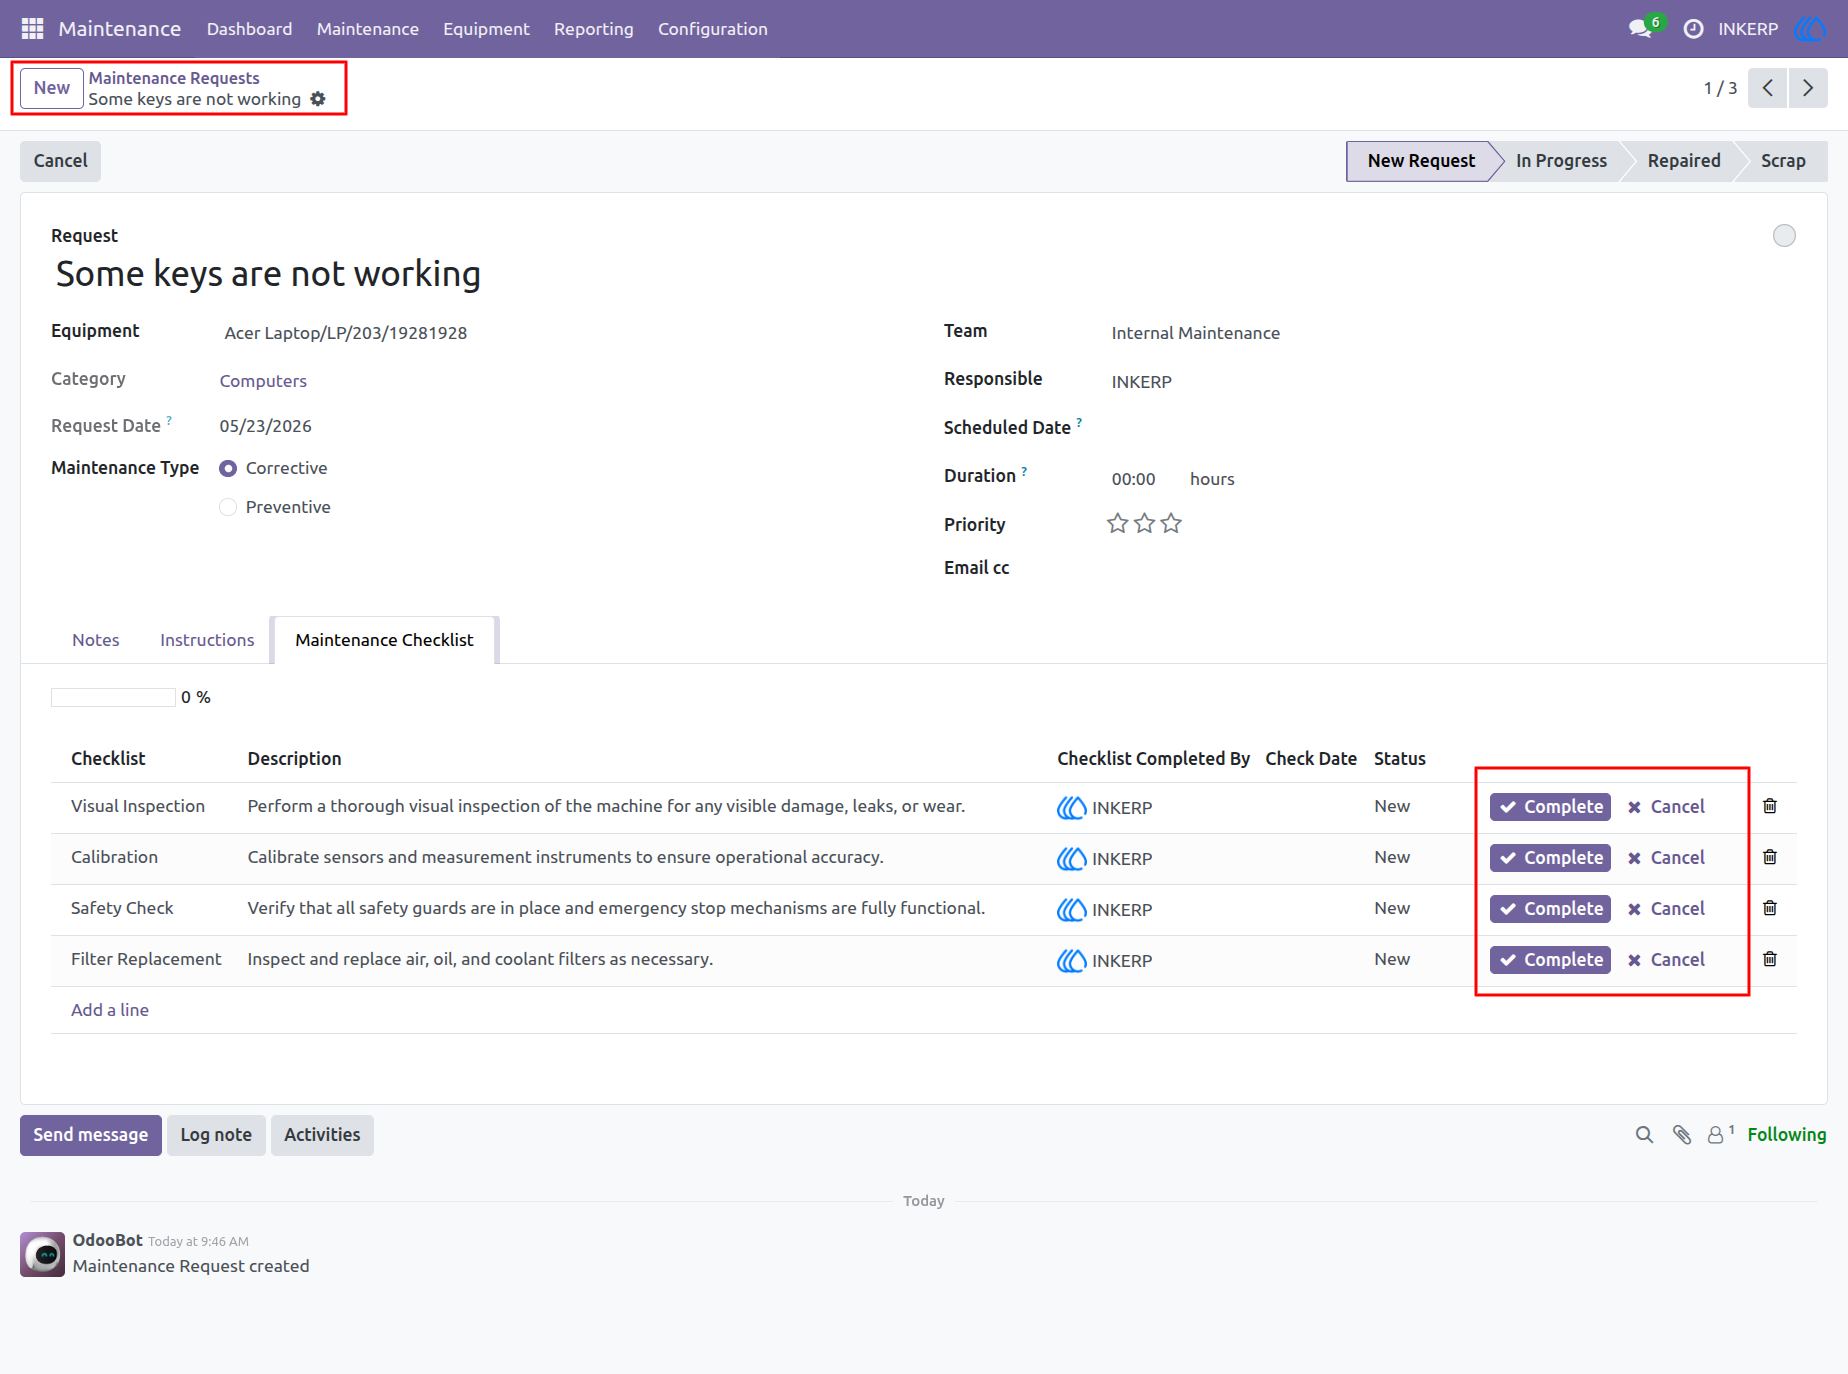This screenshot has width=1848, height=1374.
Task: Click the Activities button
Action: pyautogui.click(x=322, y=1135)
